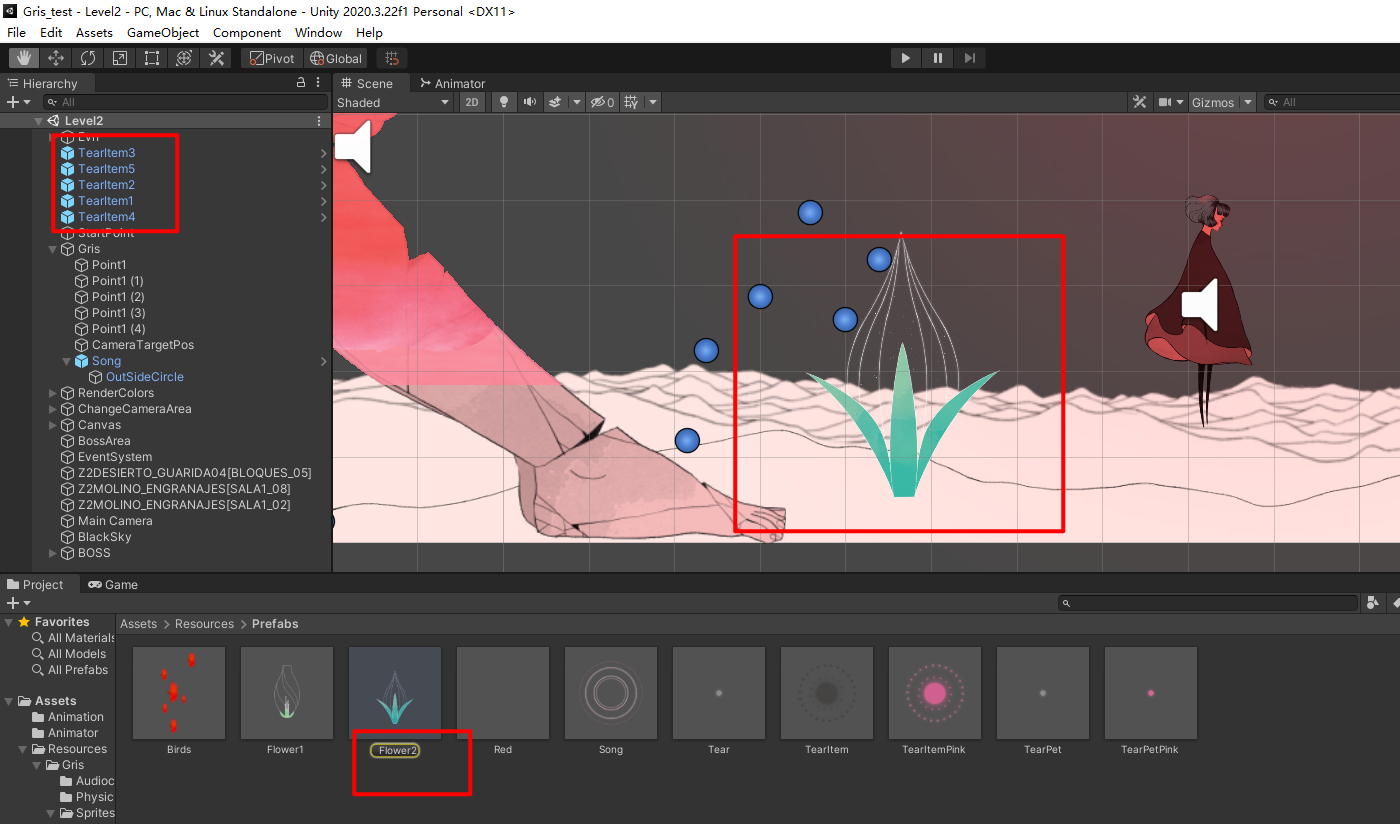Click the Step frame button
Image resolution: width=1400 pixels, height=824 pixels.
click(969, 58)
